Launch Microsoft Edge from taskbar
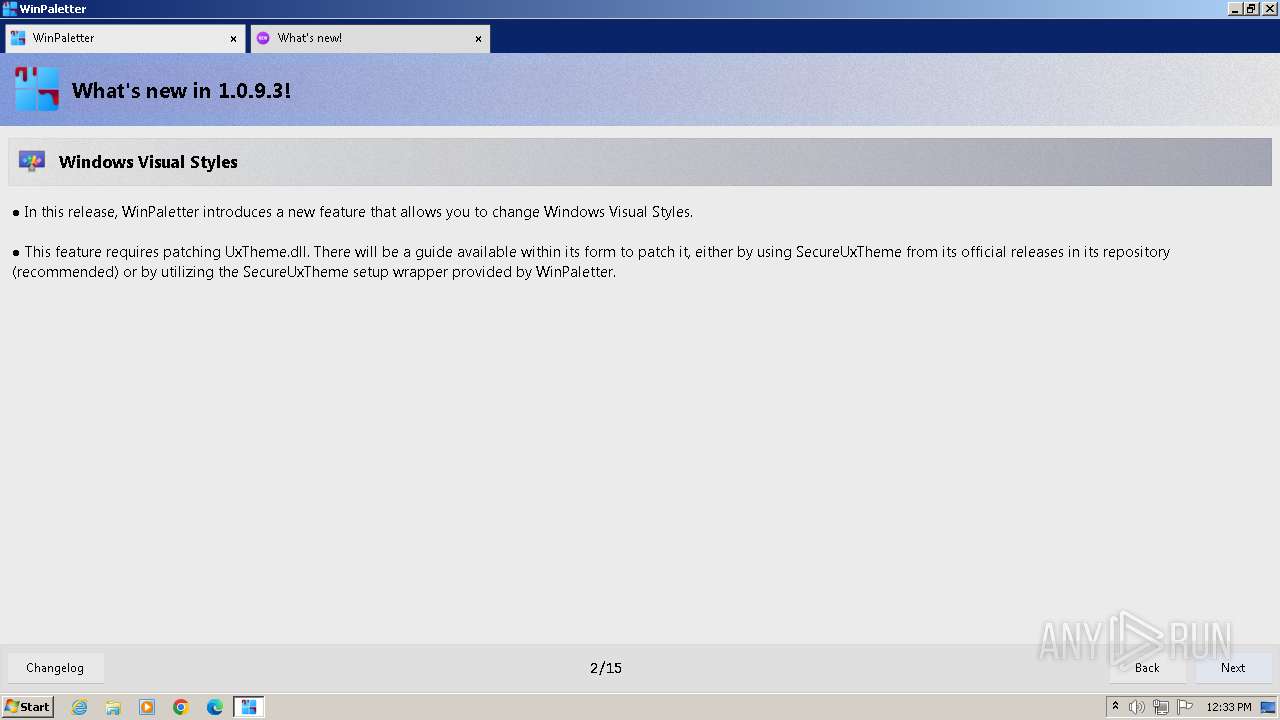 point(215,707)
